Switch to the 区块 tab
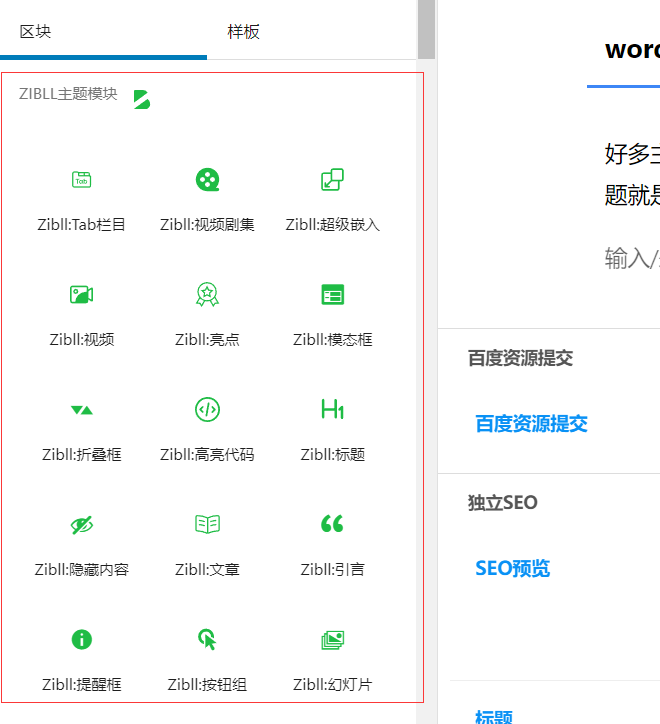This screenshot has height=724, width=660. (36, 31)
